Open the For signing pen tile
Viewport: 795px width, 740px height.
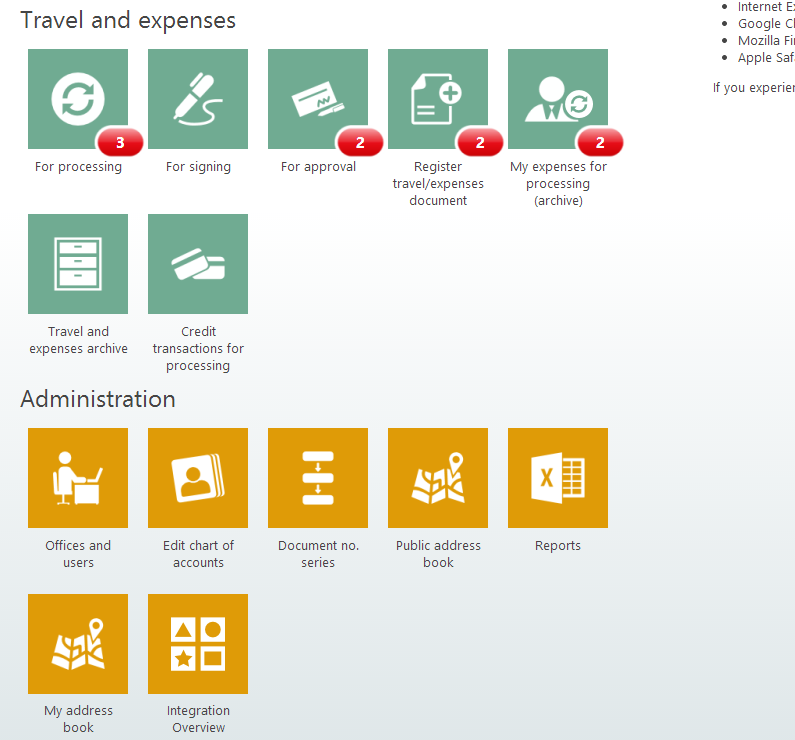tap(198, 99)
